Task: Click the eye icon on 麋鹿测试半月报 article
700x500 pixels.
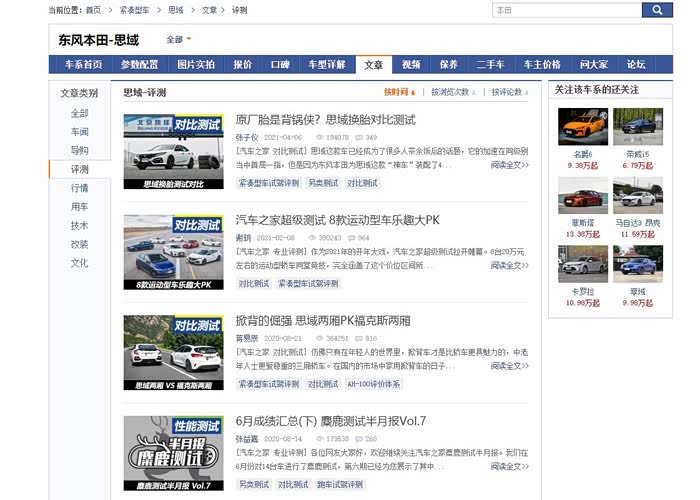Action: [x=320, y=439]
